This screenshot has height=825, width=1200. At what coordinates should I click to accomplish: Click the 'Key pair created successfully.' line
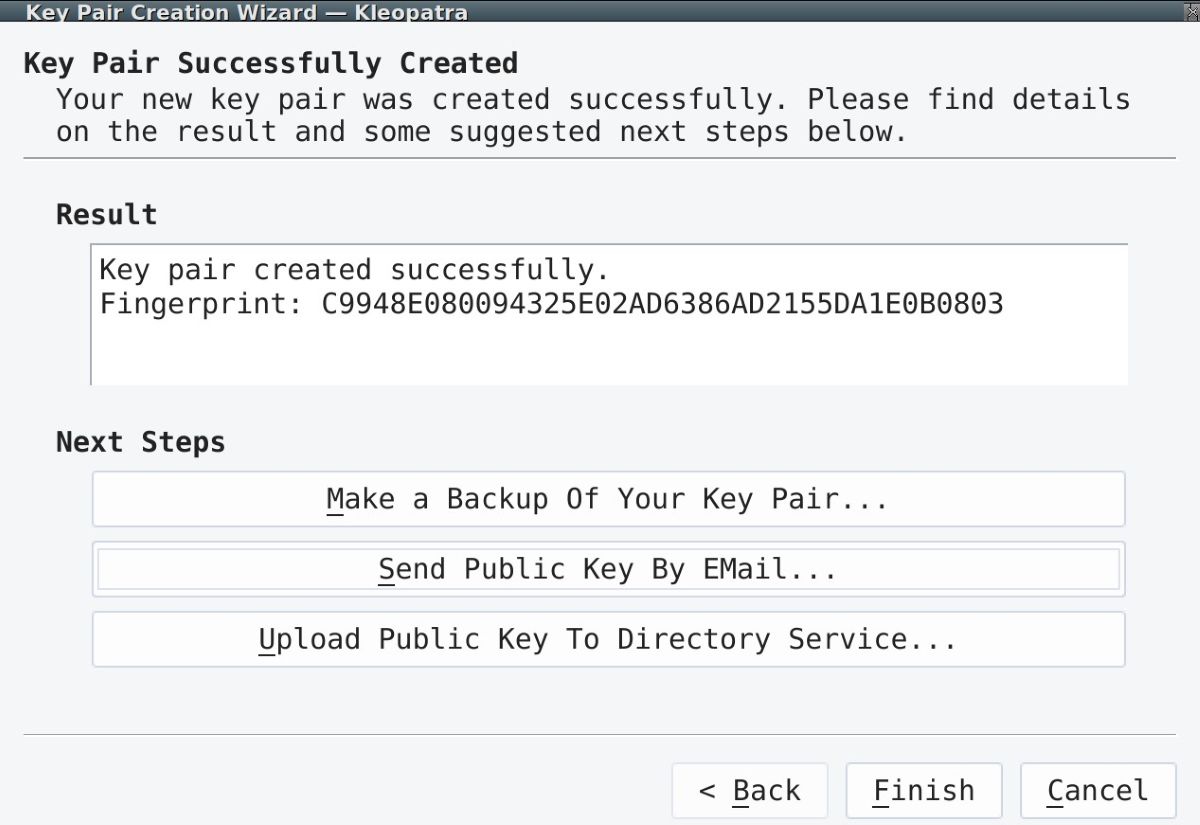(354, 270)
